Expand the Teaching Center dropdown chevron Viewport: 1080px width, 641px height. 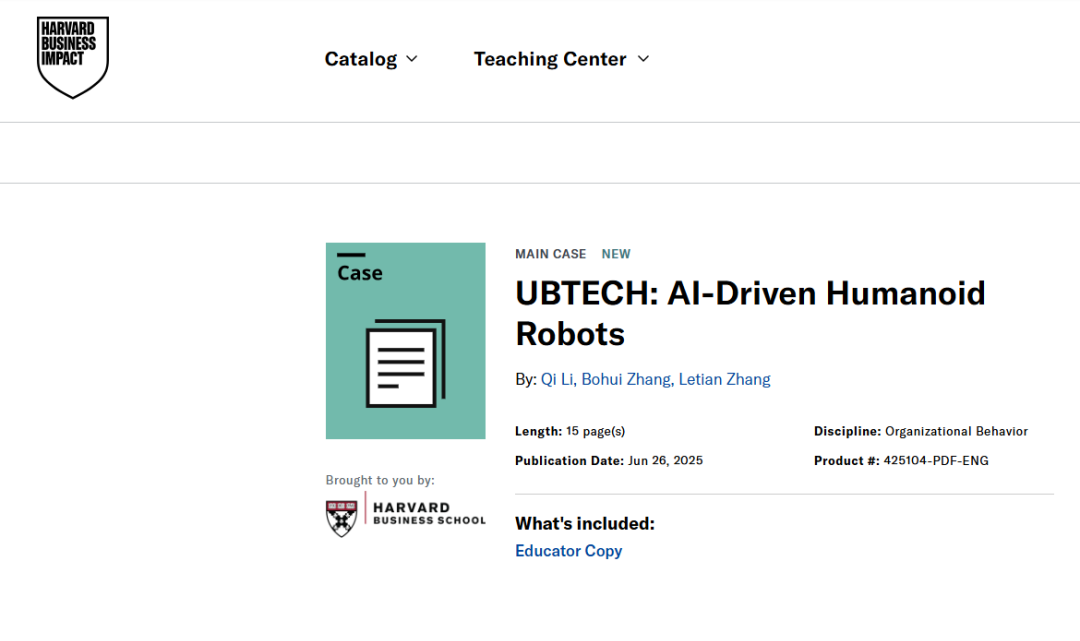643,59
